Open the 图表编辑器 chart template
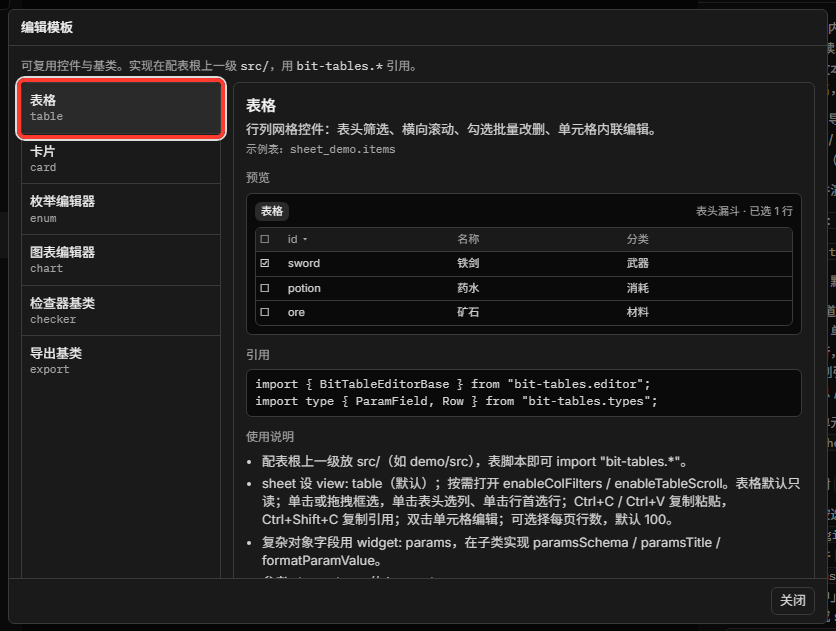The width and height of the screenshot is (836, 631). (121, 260)
